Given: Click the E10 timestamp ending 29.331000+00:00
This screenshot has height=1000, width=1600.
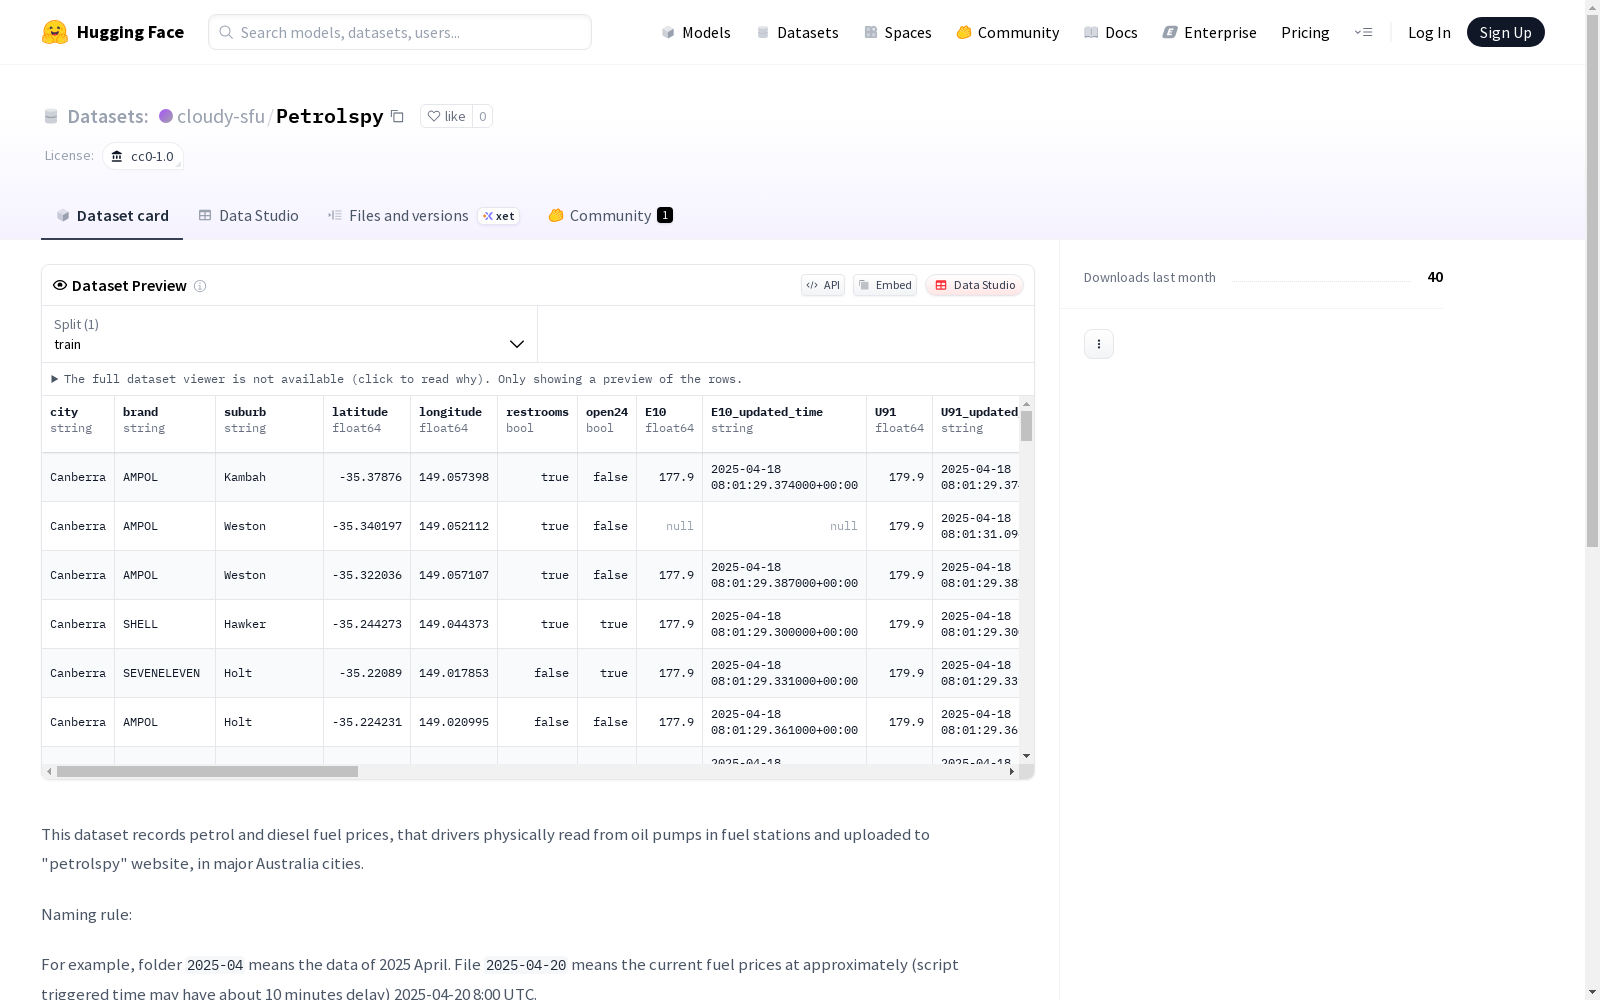Looking at the screenshot, I should tap(785, 673).
